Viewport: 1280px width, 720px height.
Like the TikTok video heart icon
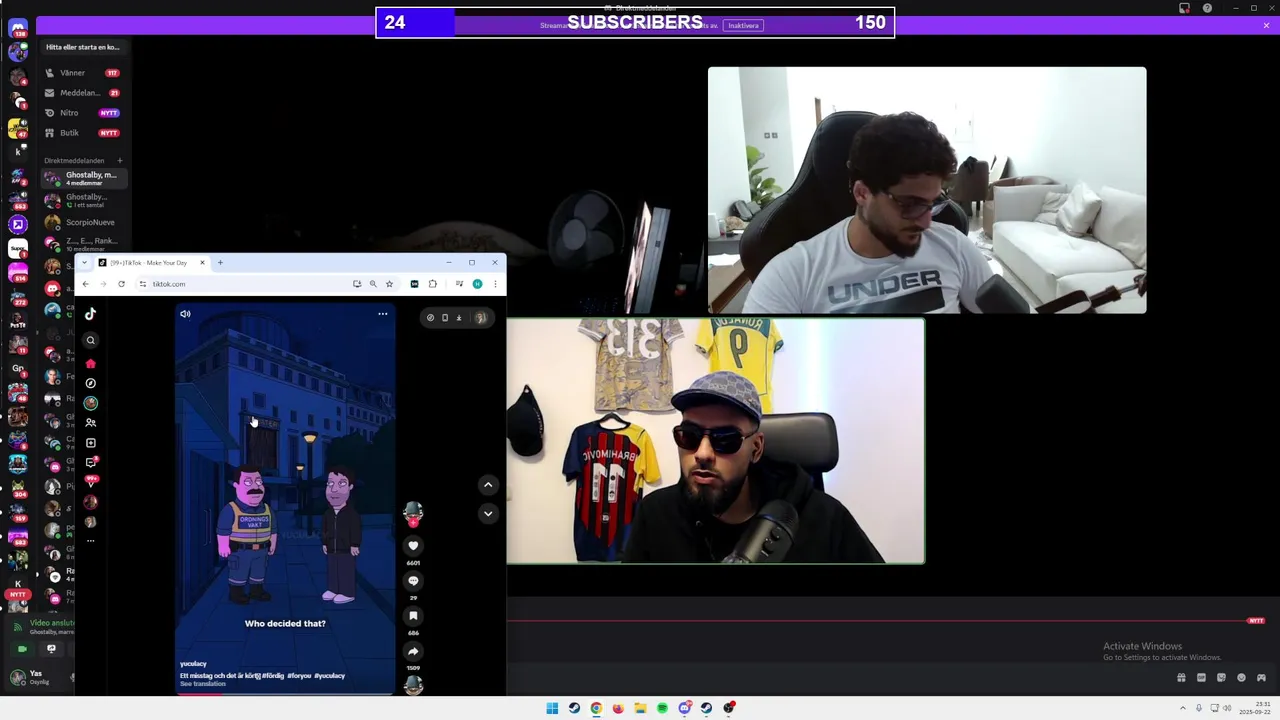(x=413, y=546)
